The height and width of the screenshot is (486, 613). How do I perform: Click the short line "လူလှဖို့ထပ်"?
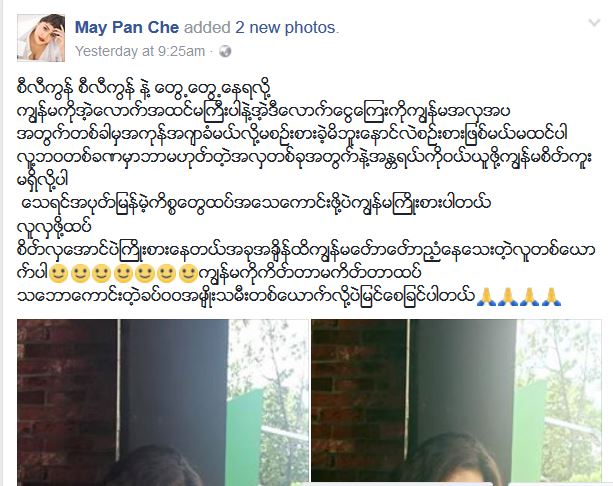54,226
